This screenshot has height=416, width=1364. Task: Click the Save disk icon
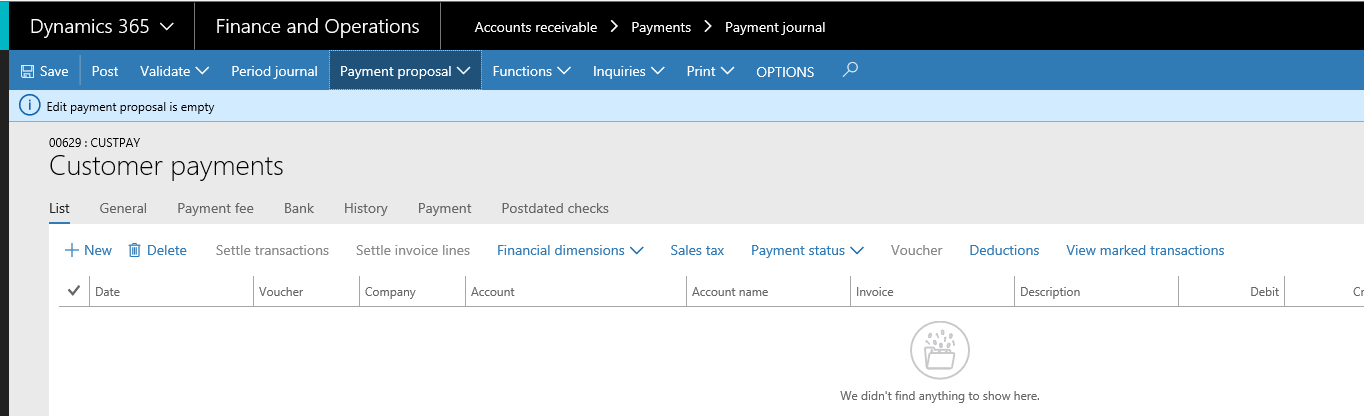(x=28, y=72)
